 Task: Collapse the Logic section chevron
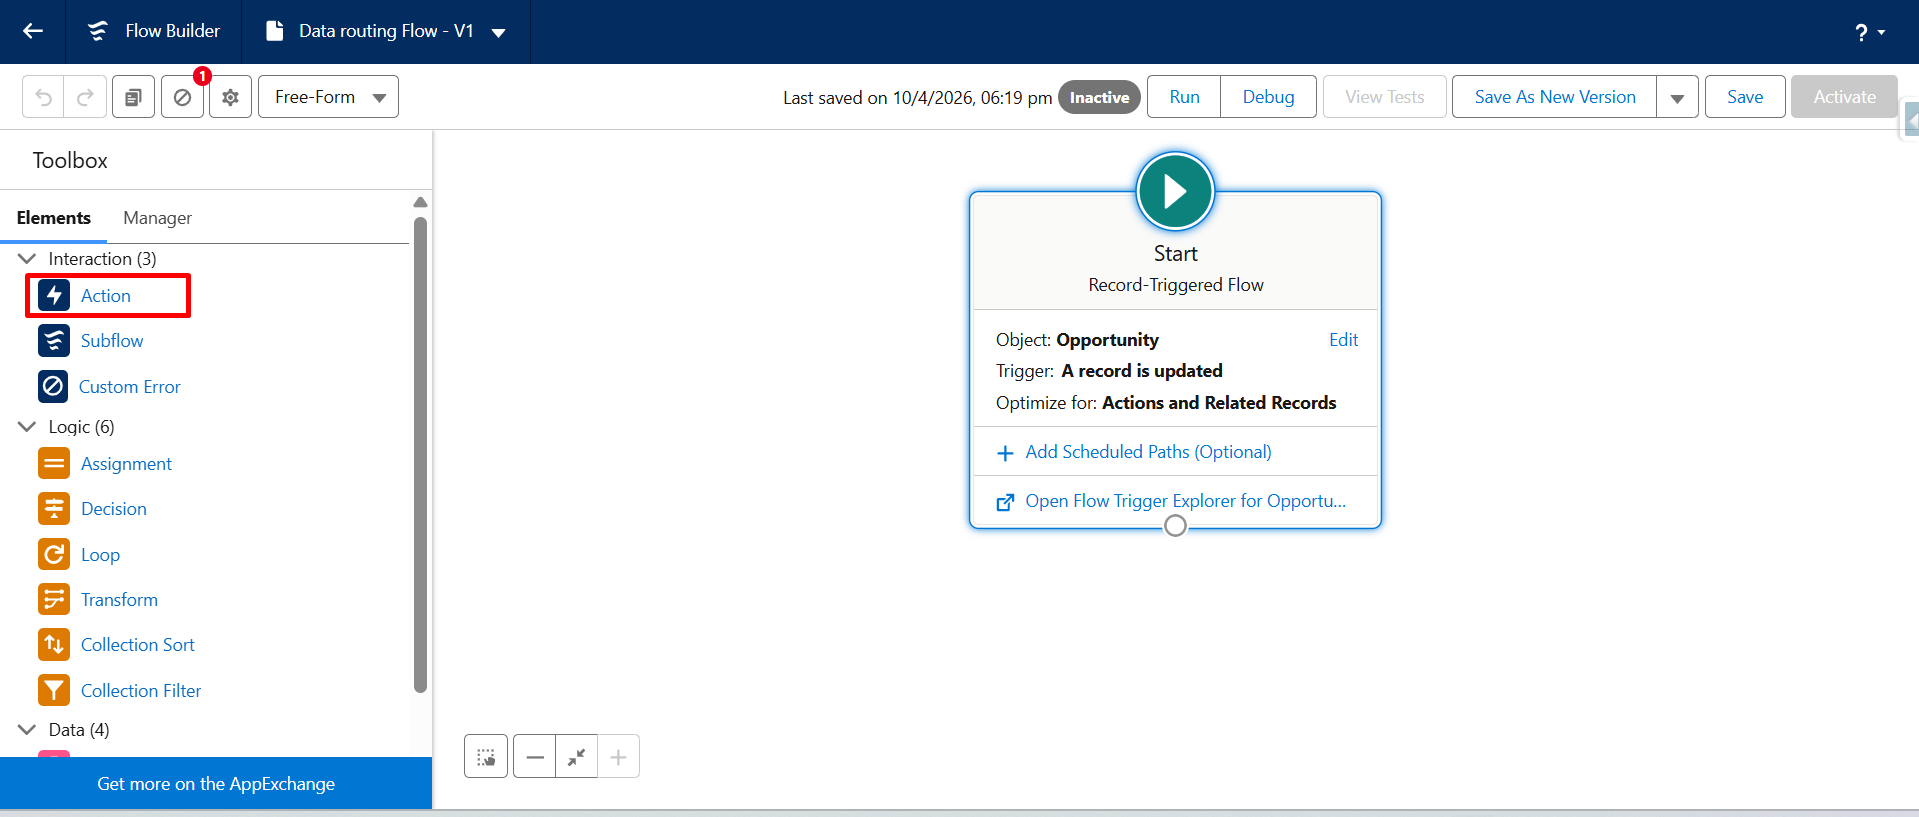pyautogui.click(x=27, y=427)
